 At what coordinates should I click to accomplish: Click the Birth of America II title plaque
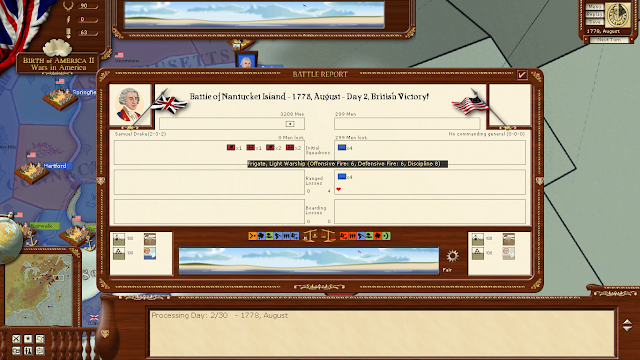pyautogui.click(x=58, y=64)
